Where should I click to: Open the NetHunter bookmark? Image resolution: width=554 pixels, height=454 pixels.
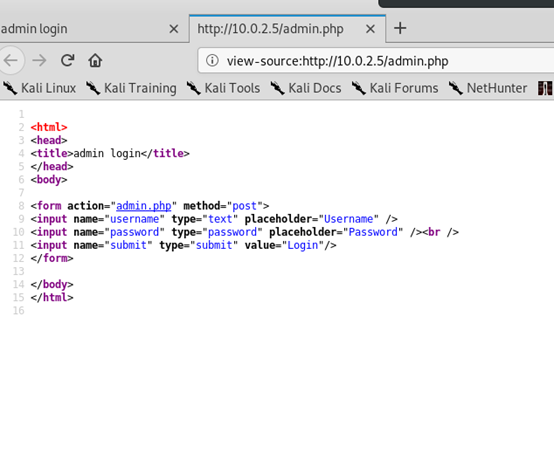(x=488, y=88)
